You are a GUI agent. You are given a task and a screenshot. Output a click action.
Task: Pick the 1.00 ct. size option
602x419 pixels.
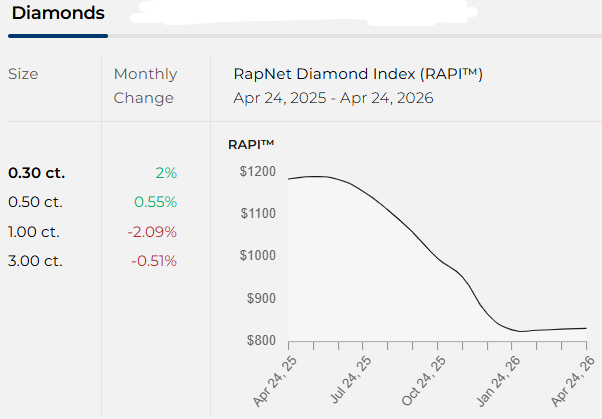tap(35, 232)
